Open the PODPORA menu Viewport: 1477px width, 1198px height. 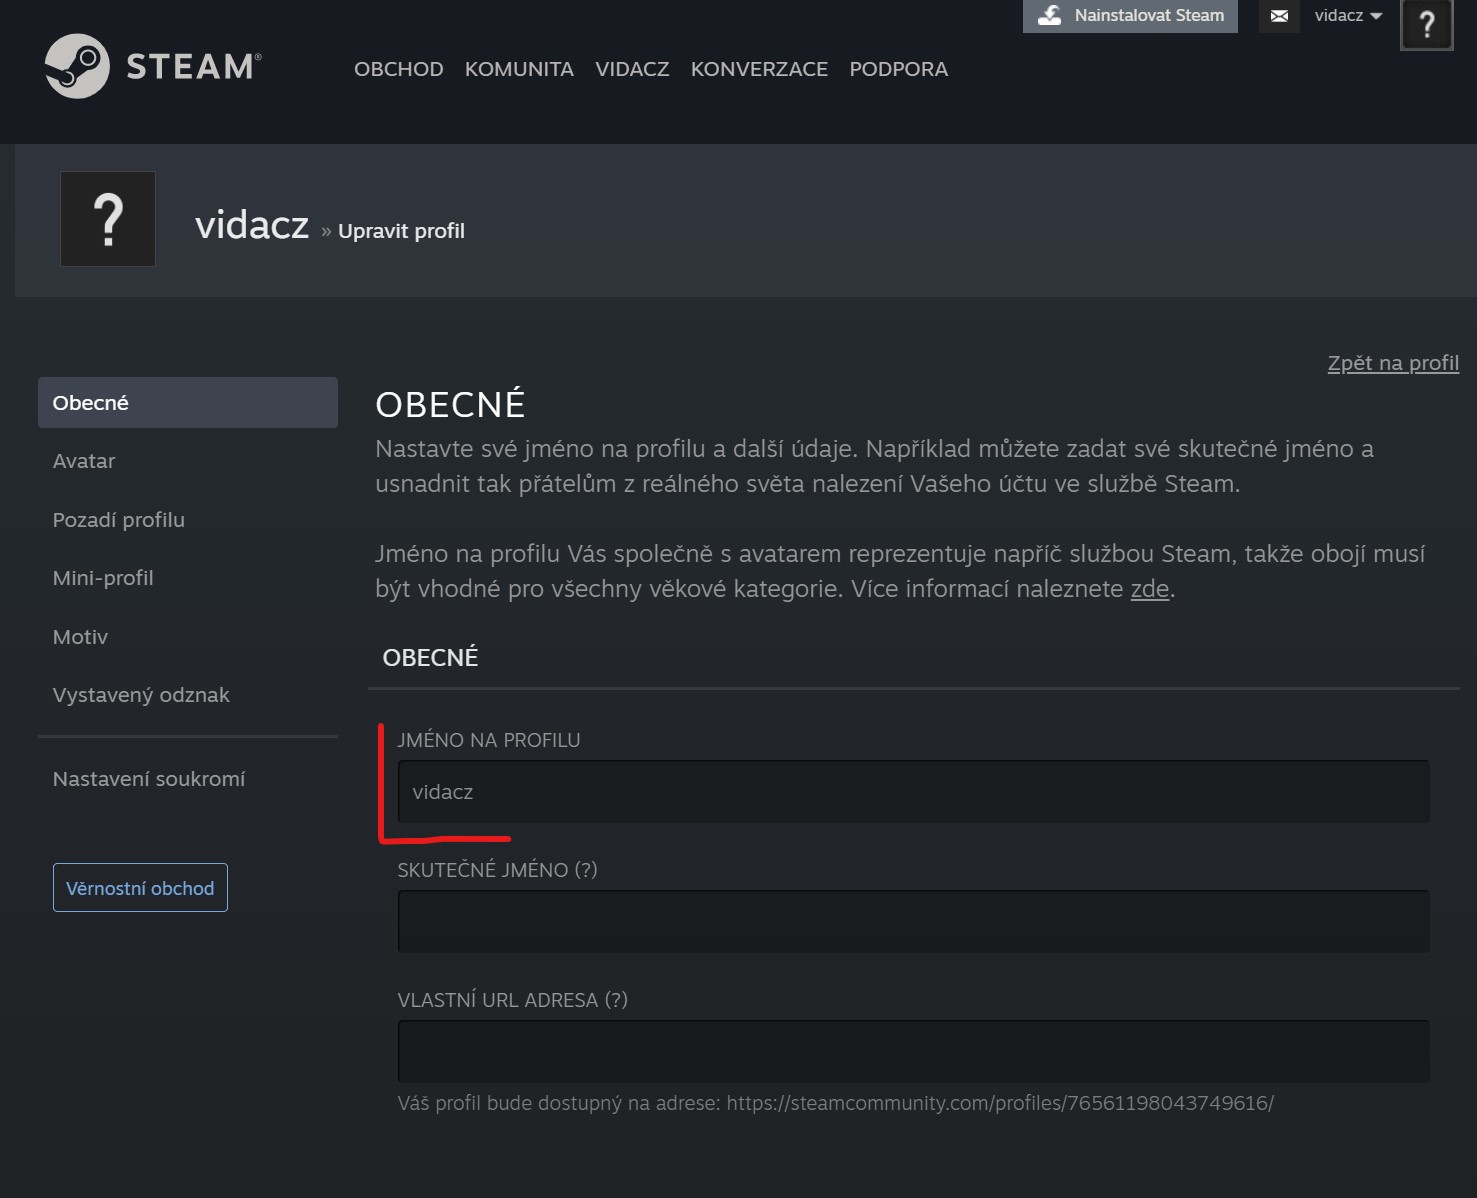pos(898,69)
